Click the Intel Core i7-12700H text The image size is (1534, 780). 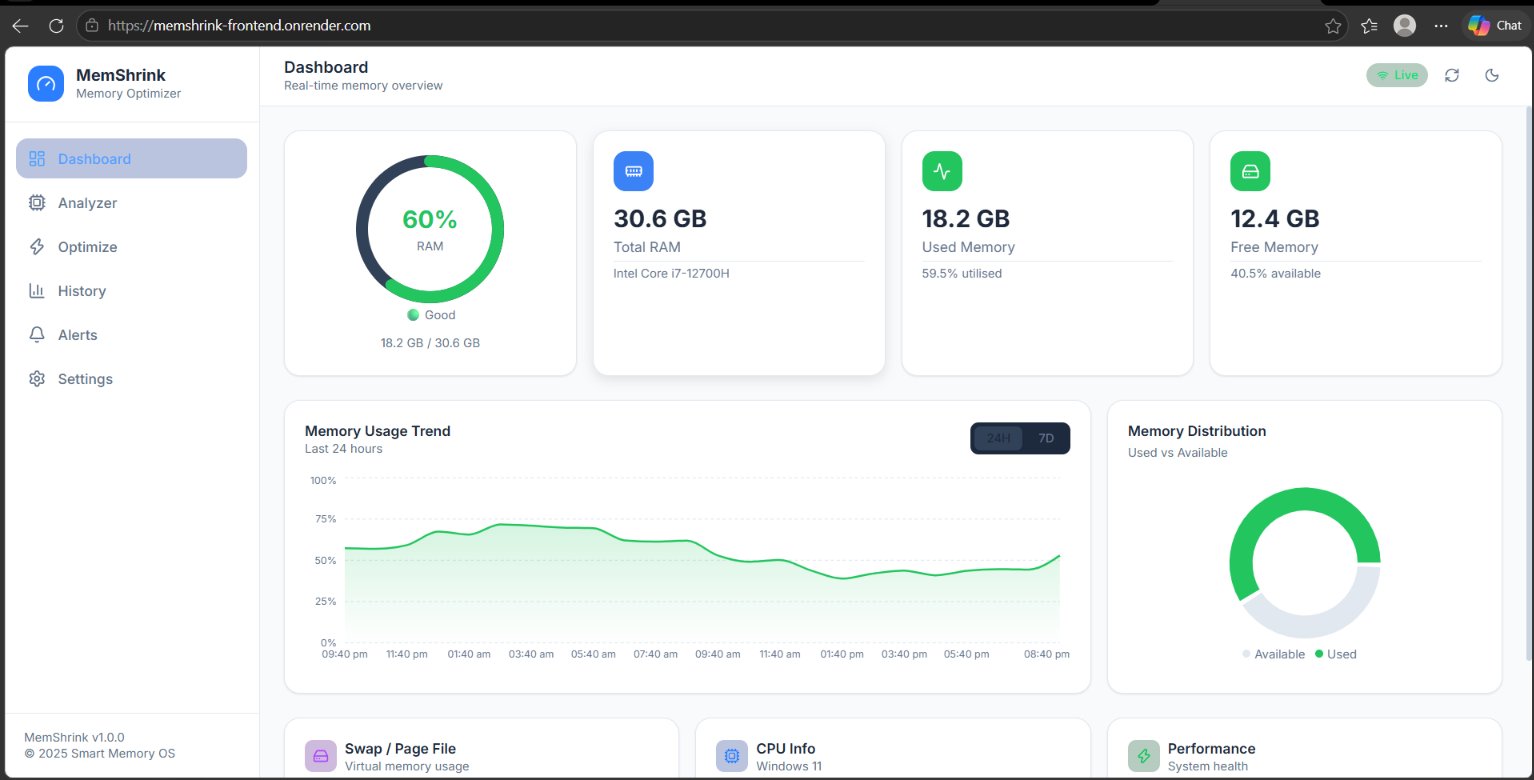tap(672, 273)
